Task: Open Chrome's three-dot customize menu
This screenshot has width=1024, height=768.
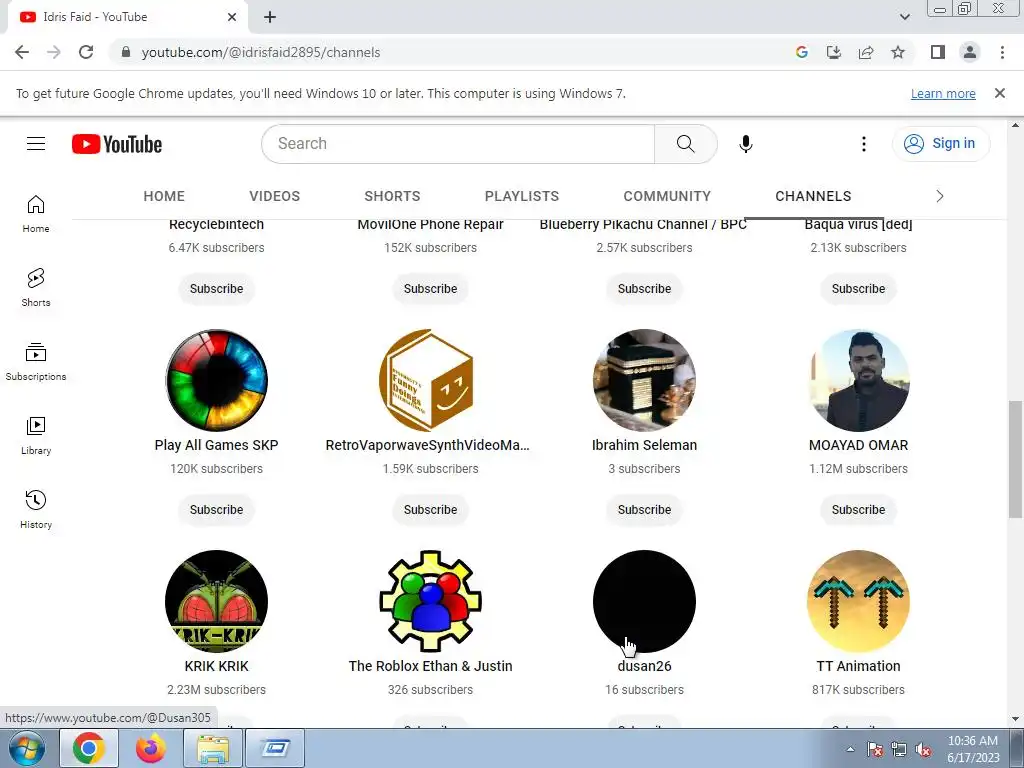Action: pos(1002,52)
